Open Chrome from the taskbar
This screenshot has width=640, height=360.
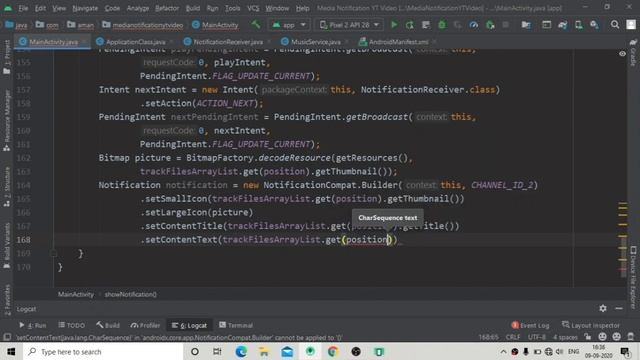(x=333, y=351)
